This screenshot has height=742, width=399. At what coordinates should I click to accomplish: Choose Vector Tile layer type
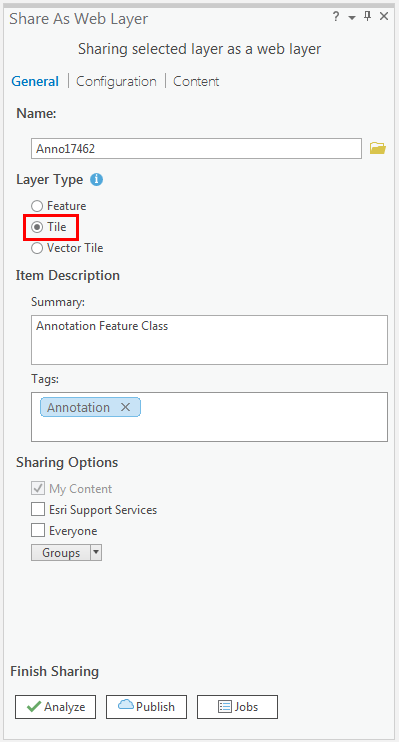(37, 248)
